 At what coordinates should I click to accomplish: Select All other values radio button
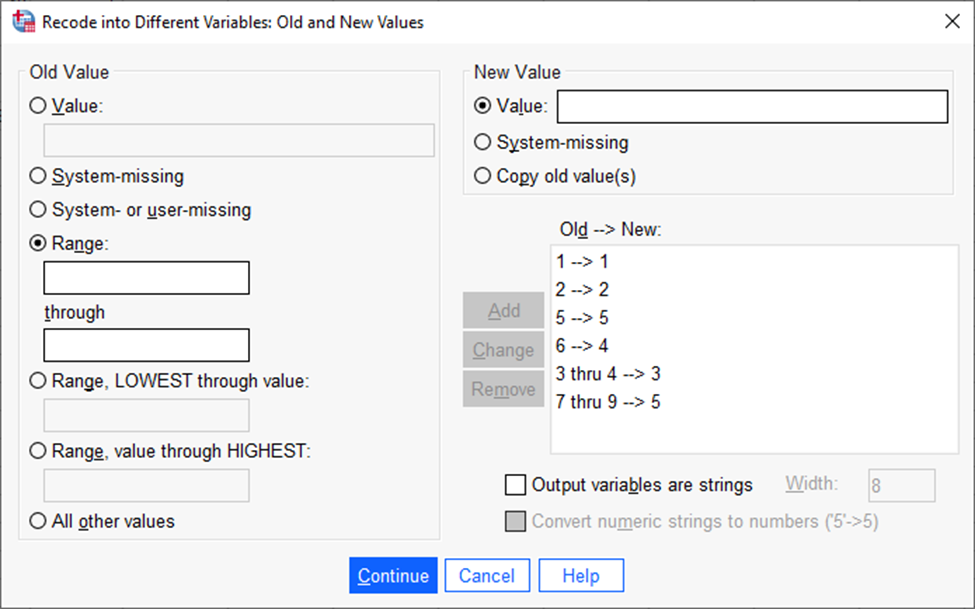coord(38,521)
